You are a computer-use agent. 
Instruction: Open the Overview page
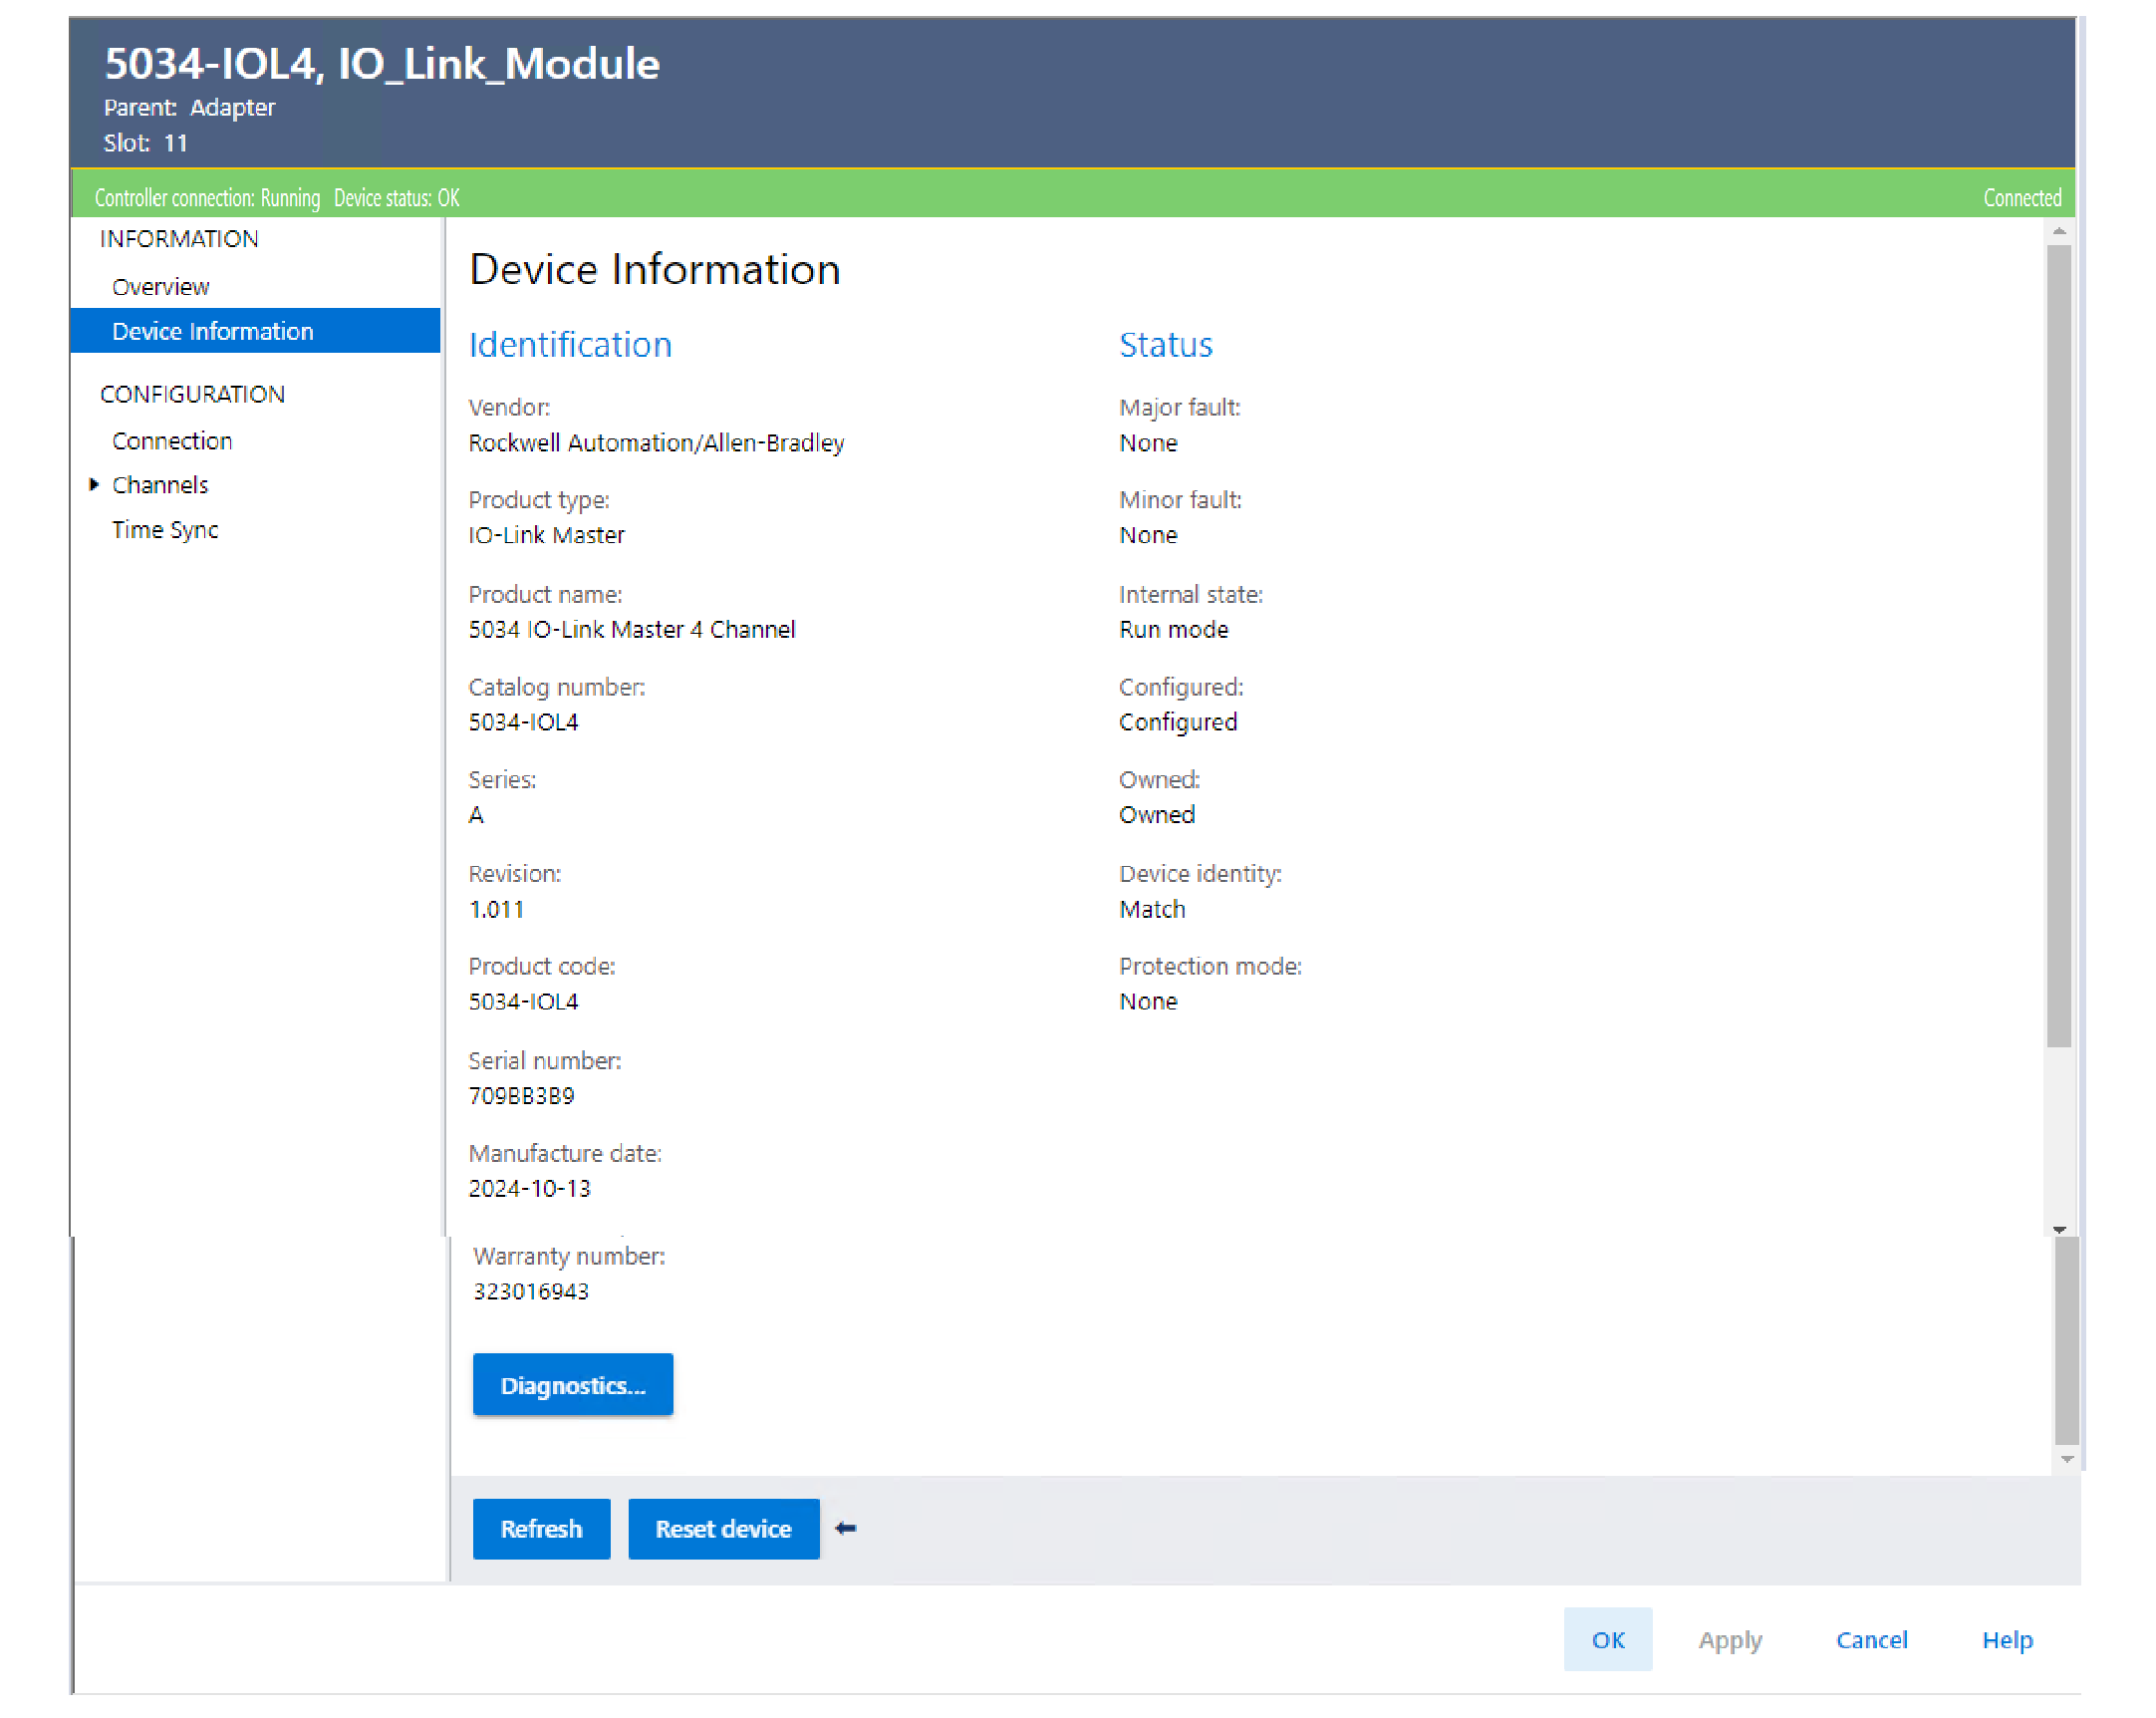click(x=161, y=287)
